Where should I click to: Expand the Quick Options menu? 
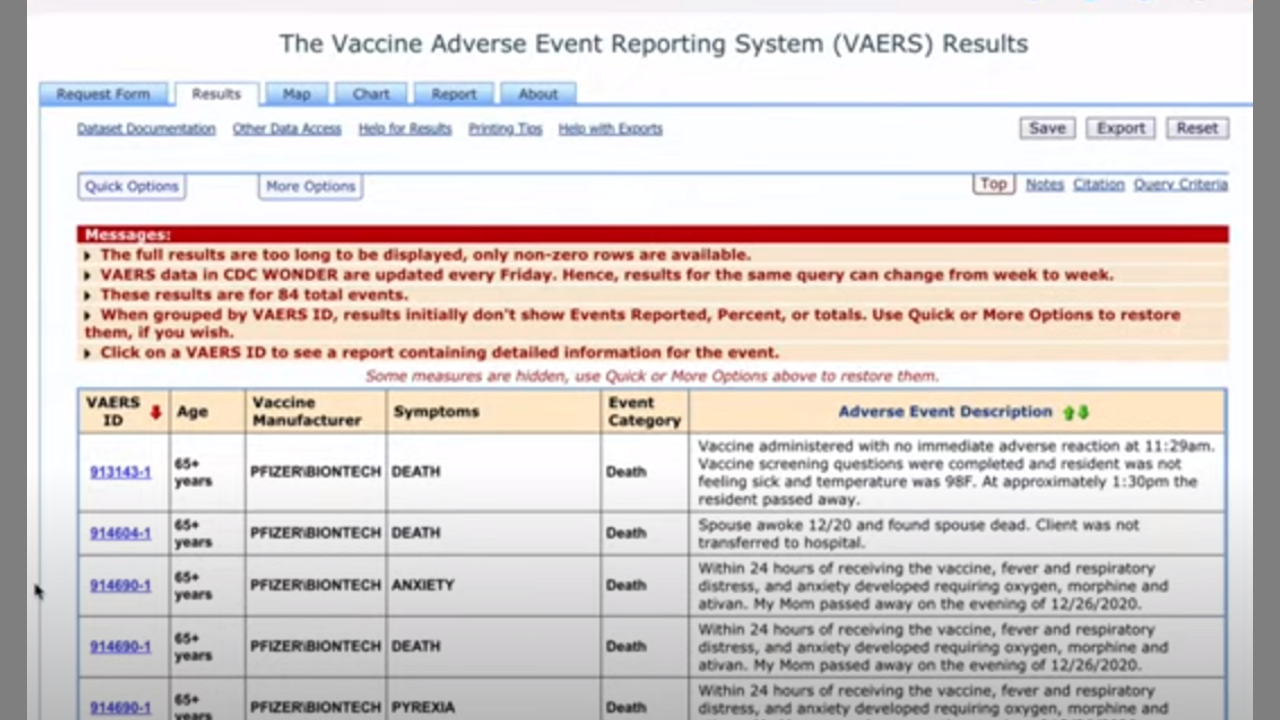[131, 186]
